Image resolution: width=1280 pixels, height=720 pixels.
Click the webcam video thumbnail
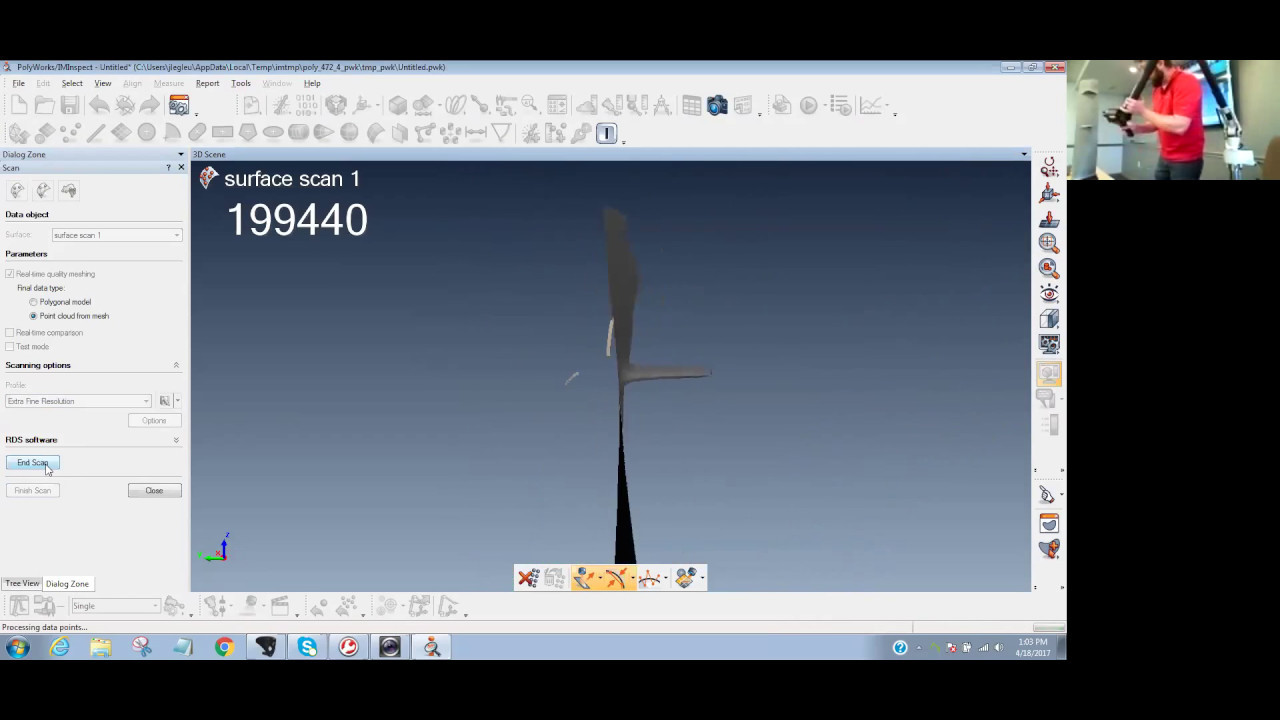(x=1173, y=120)
